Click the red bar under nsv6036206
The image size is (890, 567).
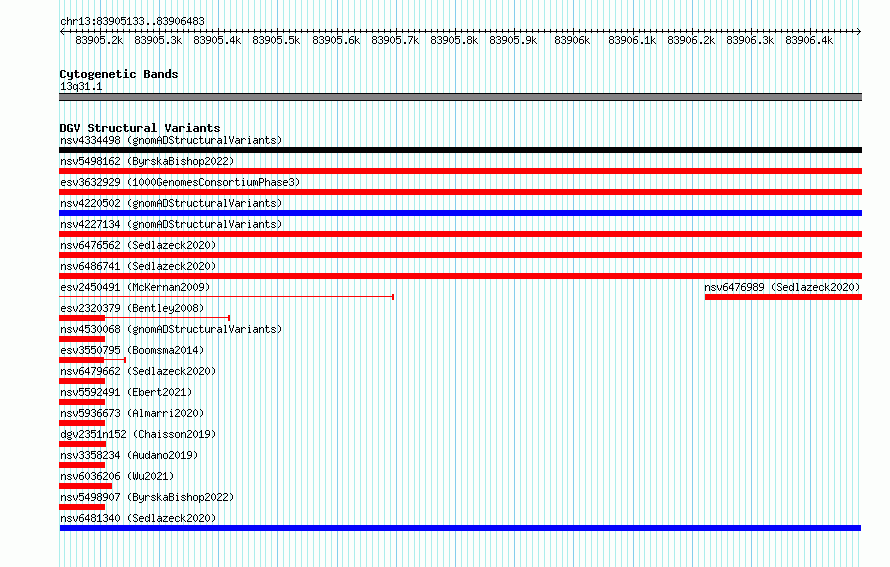click(x=85, y=486)
